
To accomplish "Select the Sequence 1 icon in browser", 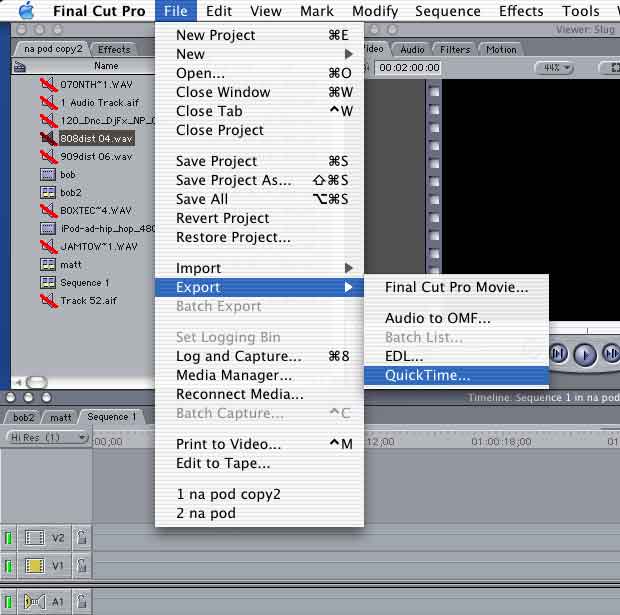I will pyautogui.click(x=47, y=282).
